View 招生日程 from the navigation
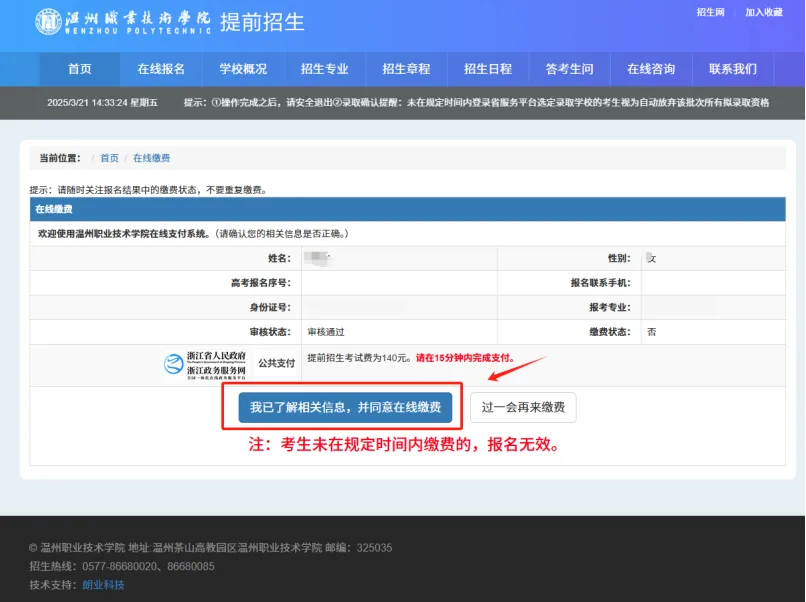This screenshot has width=806, height=602. 488,69
